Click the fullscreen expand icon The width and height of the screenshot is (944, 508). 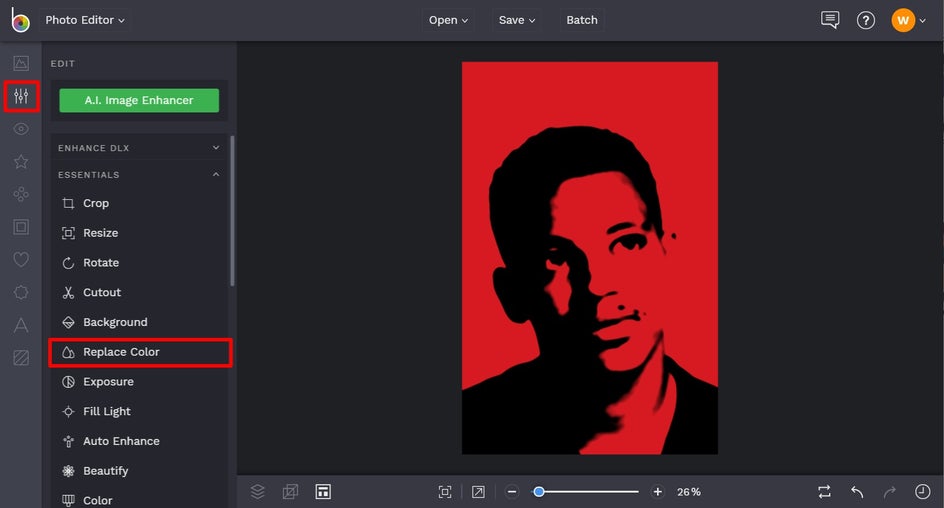[478, 492]
